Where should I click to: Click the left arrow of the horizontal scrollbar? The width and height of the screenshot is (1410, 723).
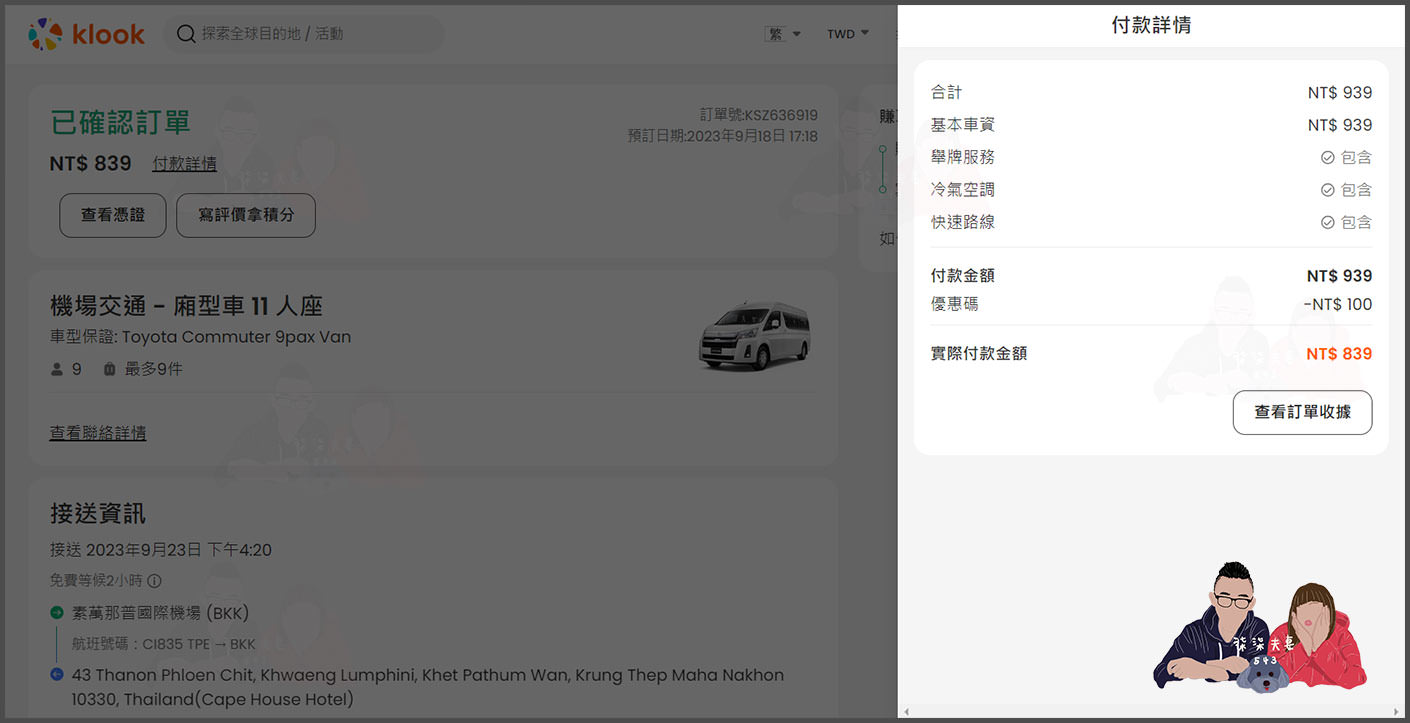click(905, 712)
